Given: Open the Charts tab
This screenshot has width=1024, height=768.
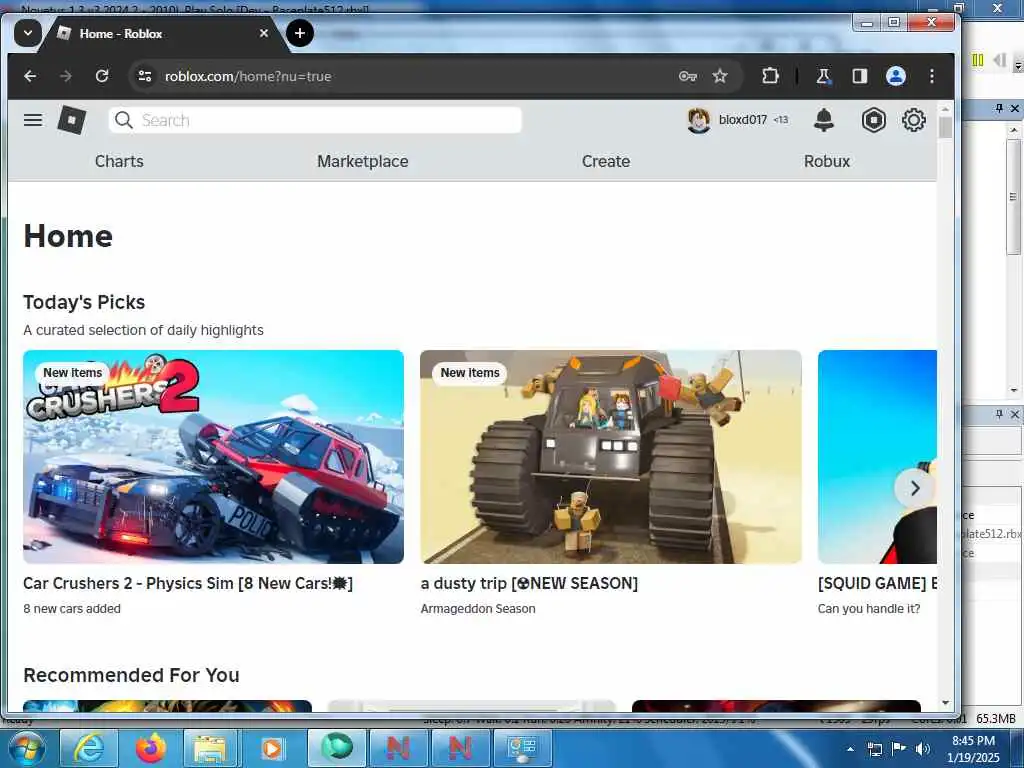Looking at the screenshot, I should 119,161.
